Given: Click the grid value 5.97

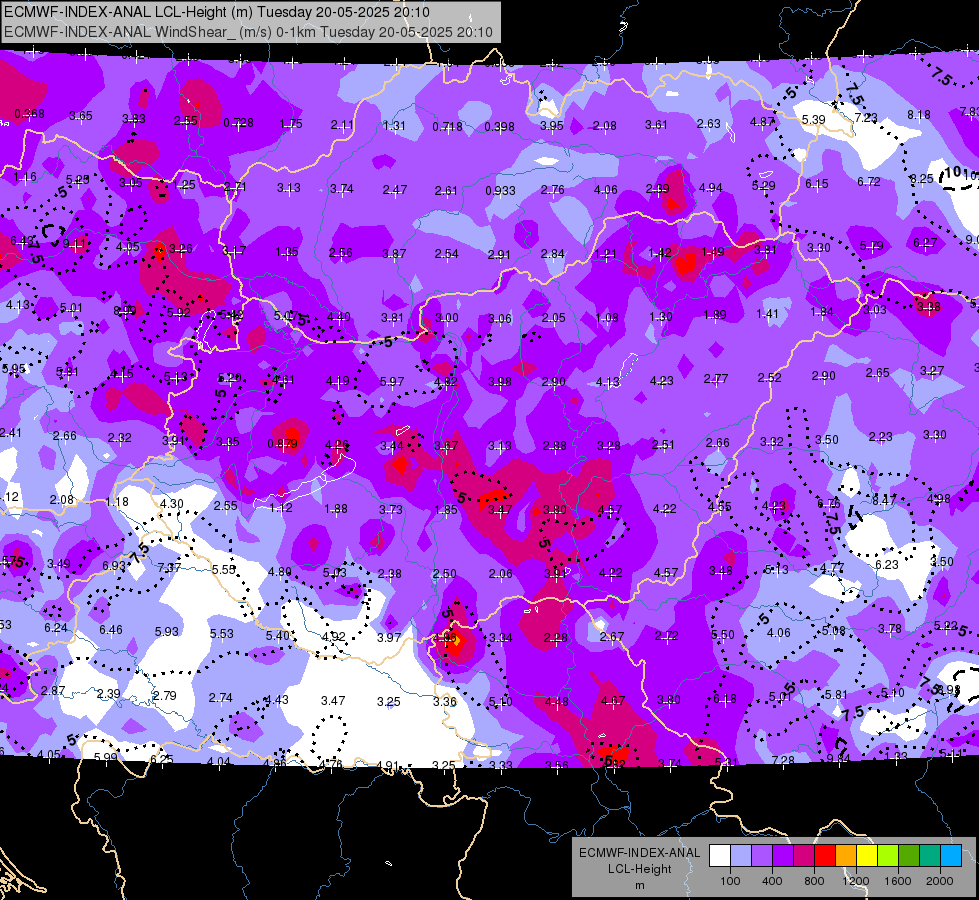Looking at the screenshot, I should coord(392,381).
